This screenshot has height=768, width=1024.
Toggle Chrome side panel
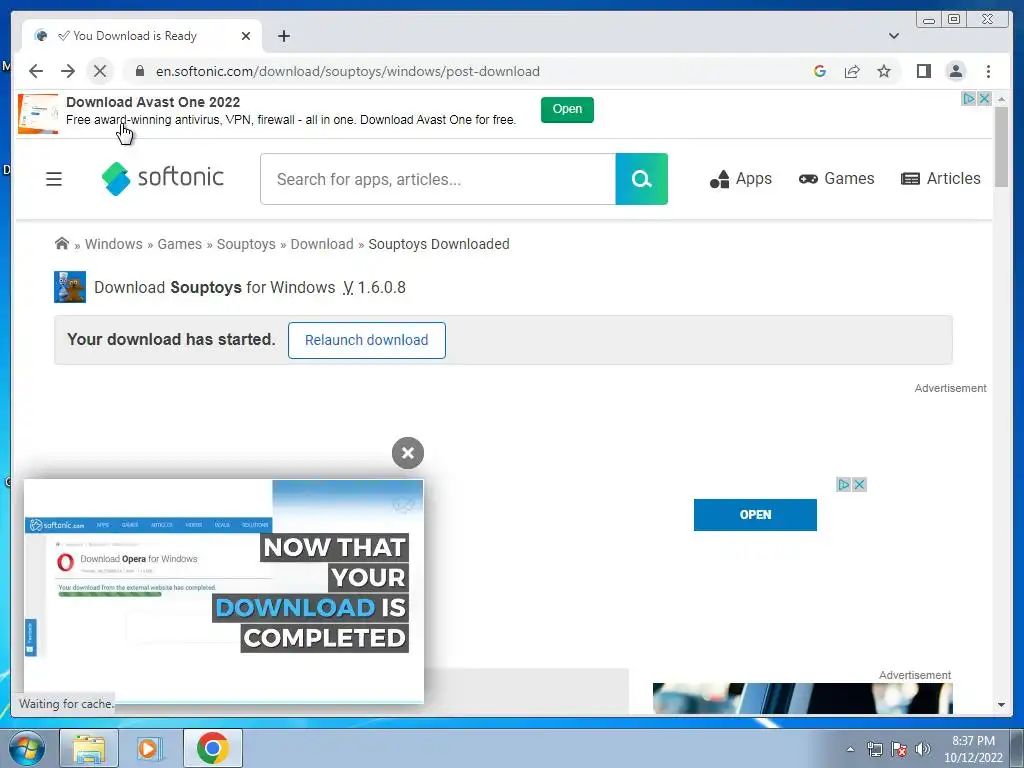point(923,71)
